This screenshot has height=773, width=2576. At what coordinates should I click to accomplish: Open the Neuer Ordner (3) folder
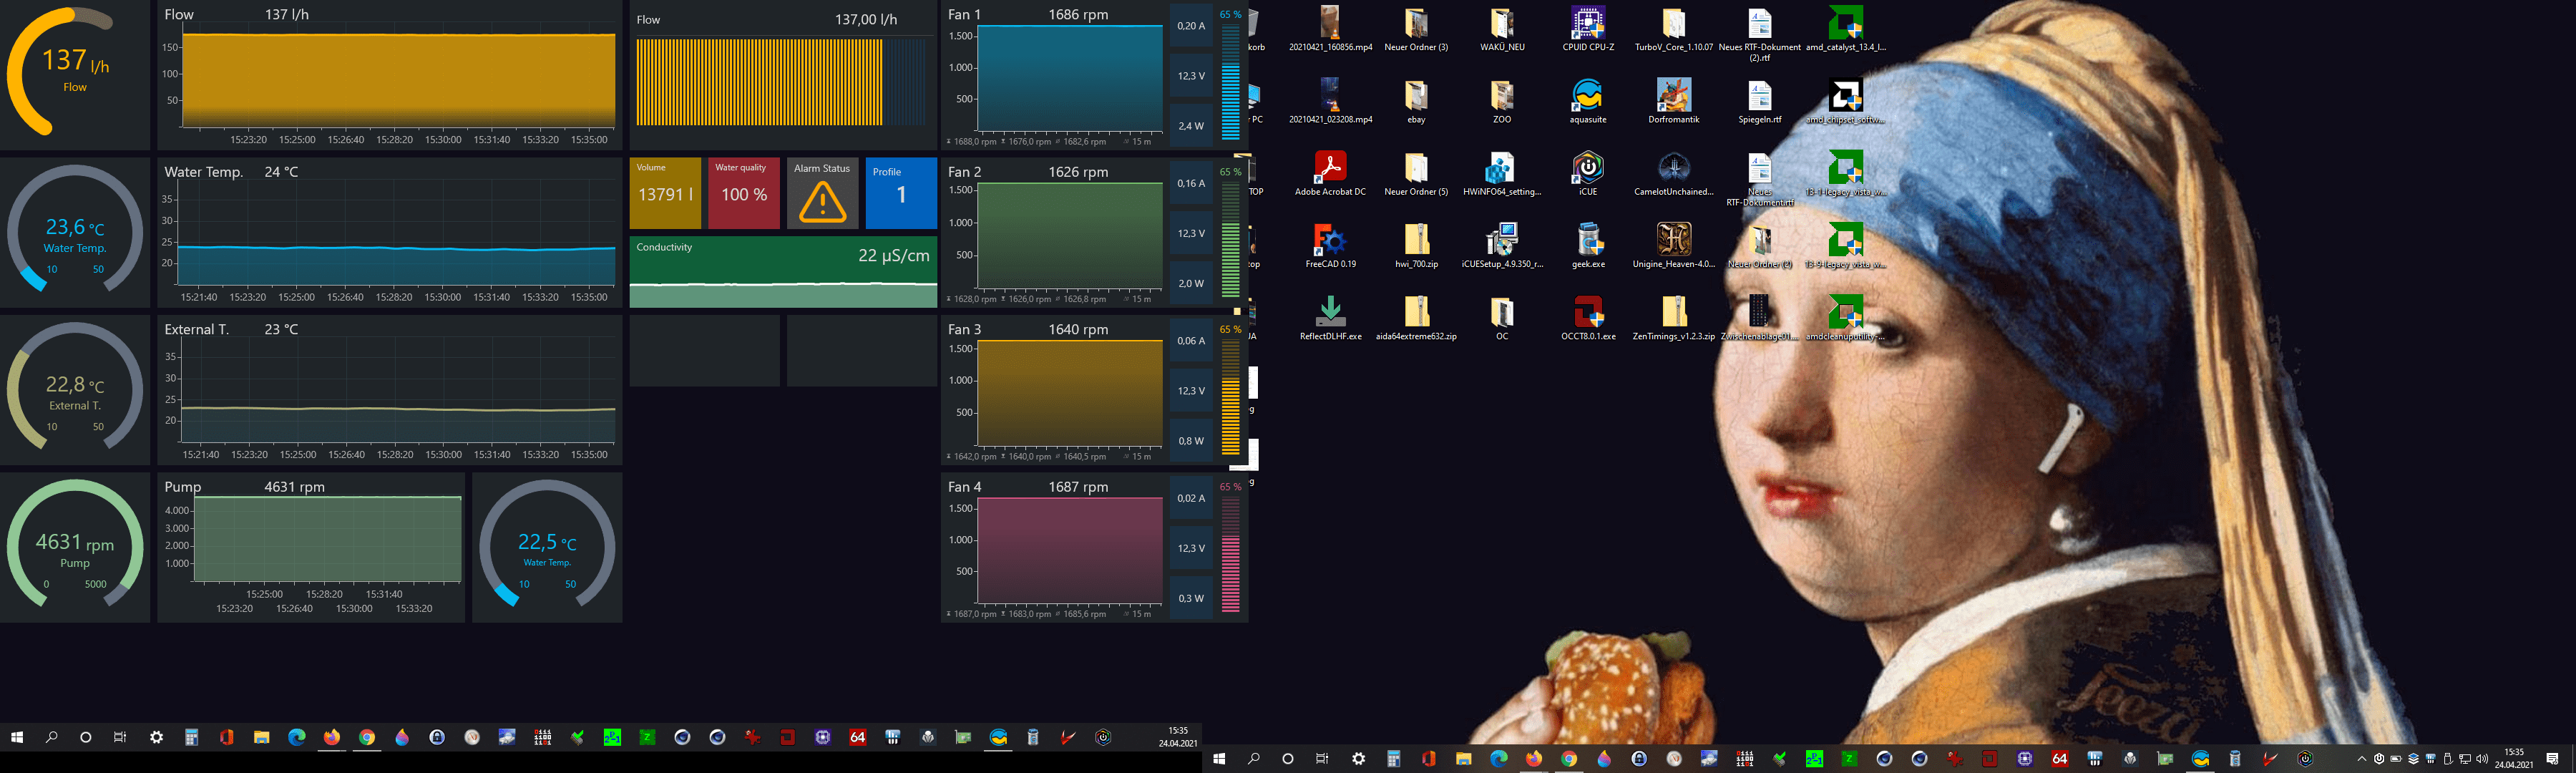click(x=1416, y=29)
